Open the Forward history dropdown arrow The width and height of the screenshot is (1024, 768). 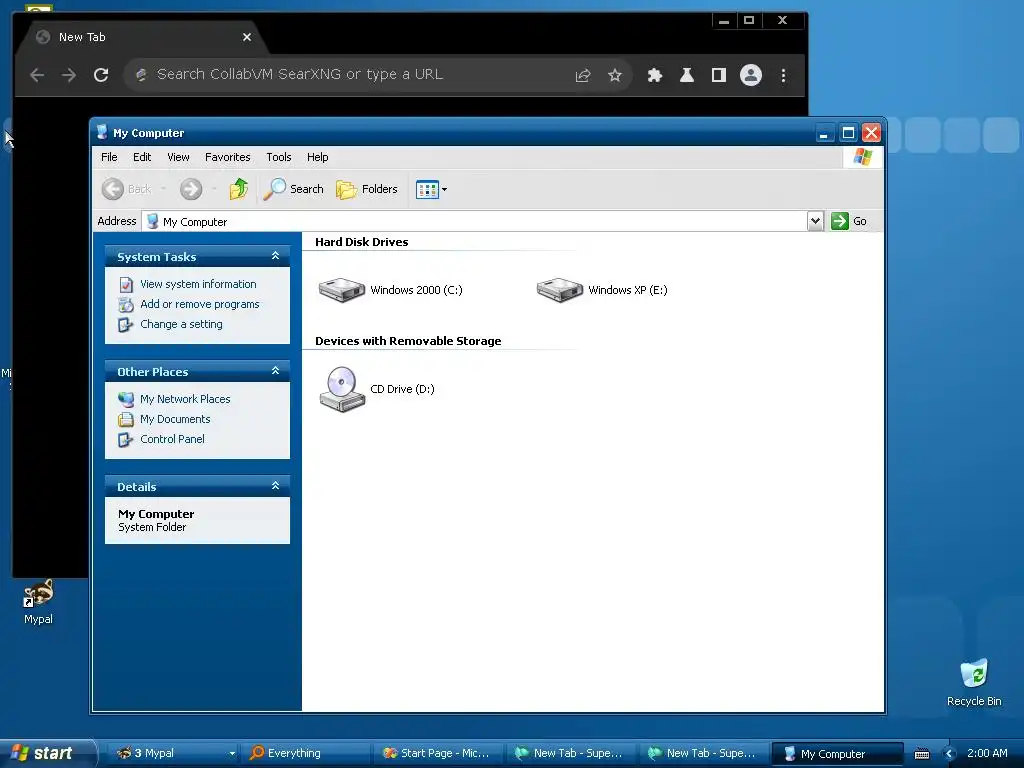[x=214, y=189]
